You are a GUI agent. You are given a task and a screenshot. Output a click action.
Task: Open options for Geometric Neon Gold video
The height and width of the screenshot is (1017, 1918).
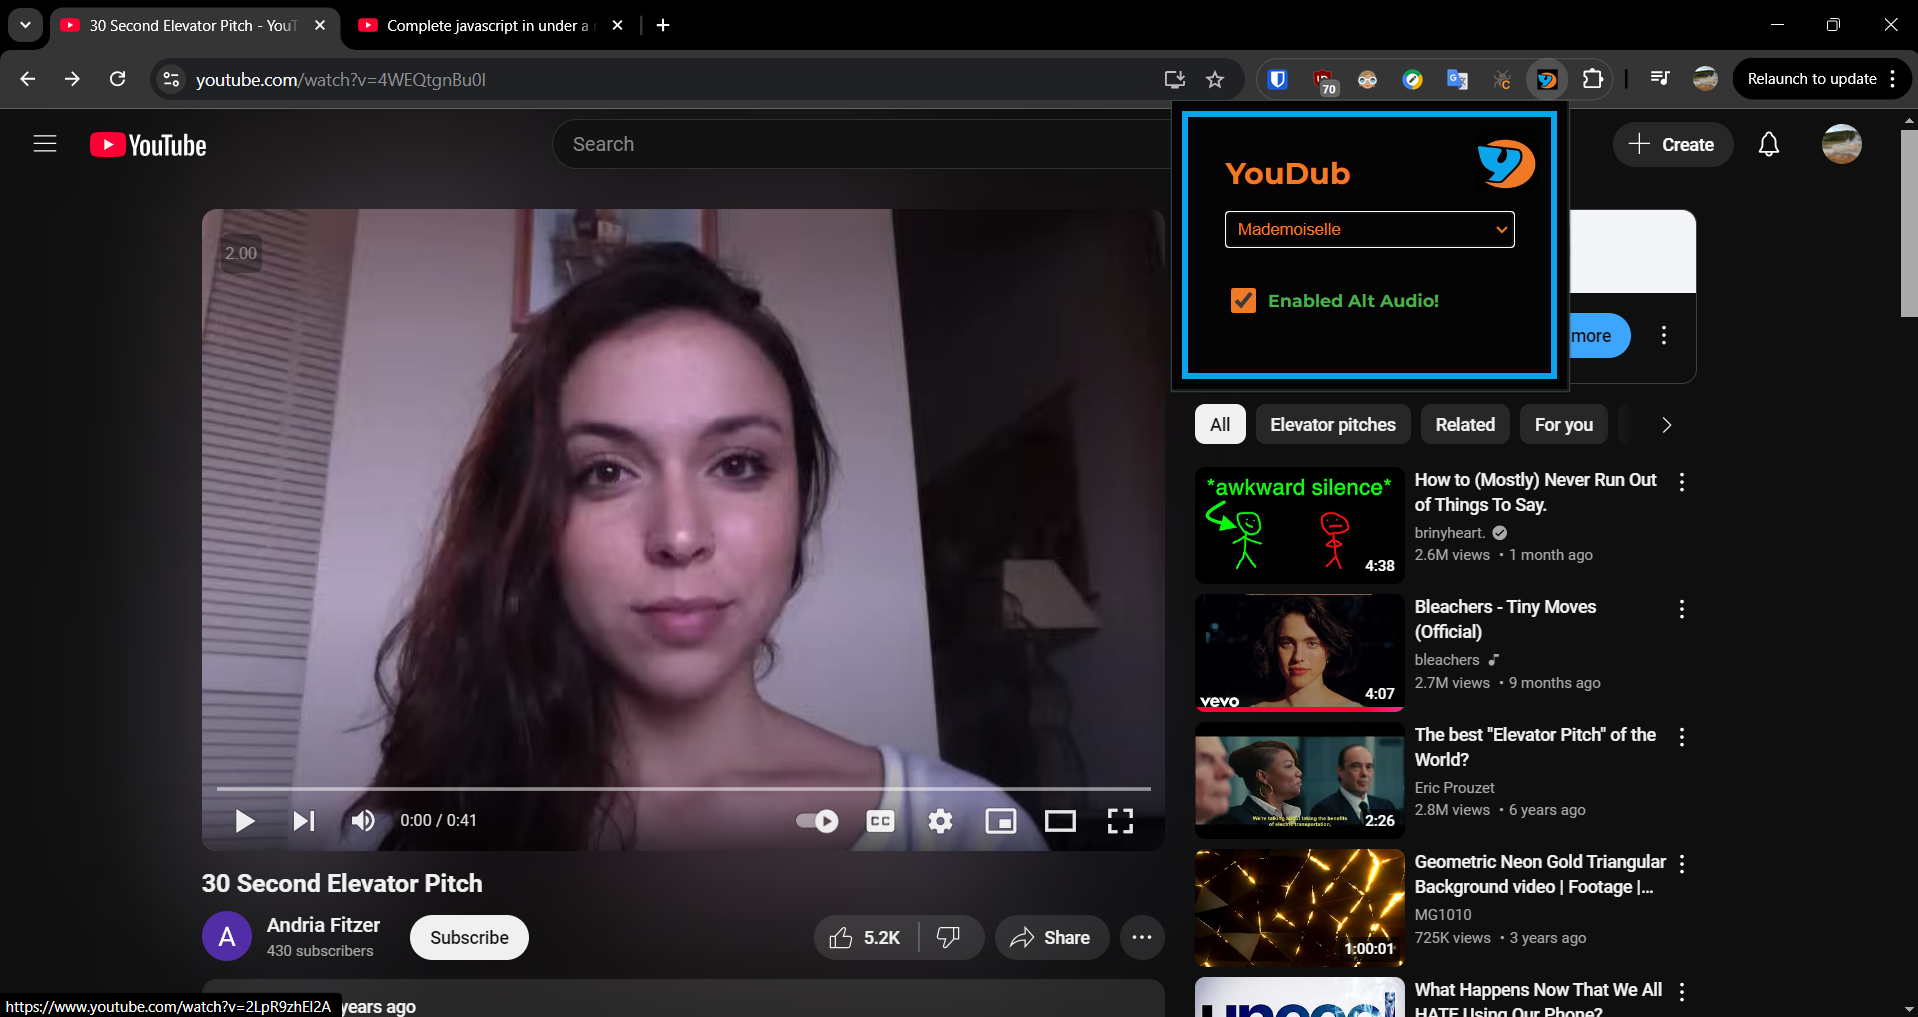pyautogui.click(x=1682, y=864)
